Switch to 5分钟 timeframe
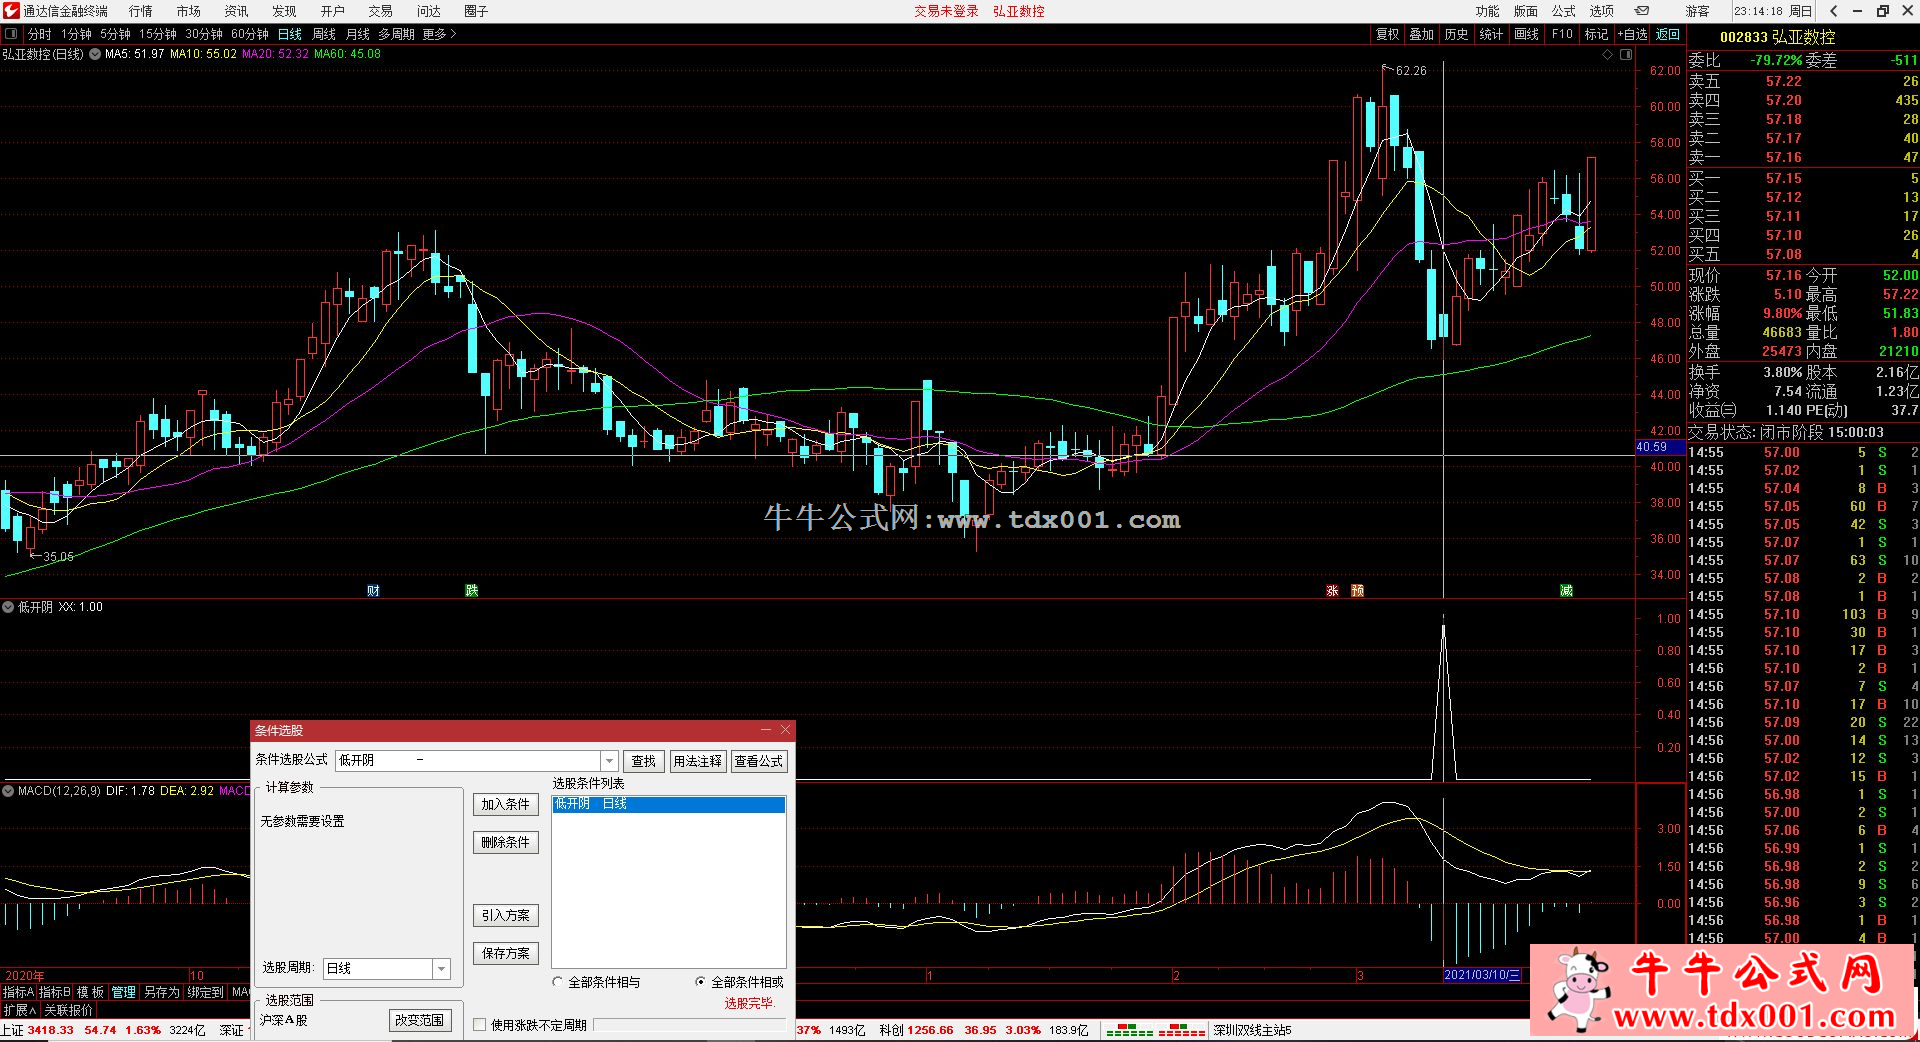 click(116, 34)
